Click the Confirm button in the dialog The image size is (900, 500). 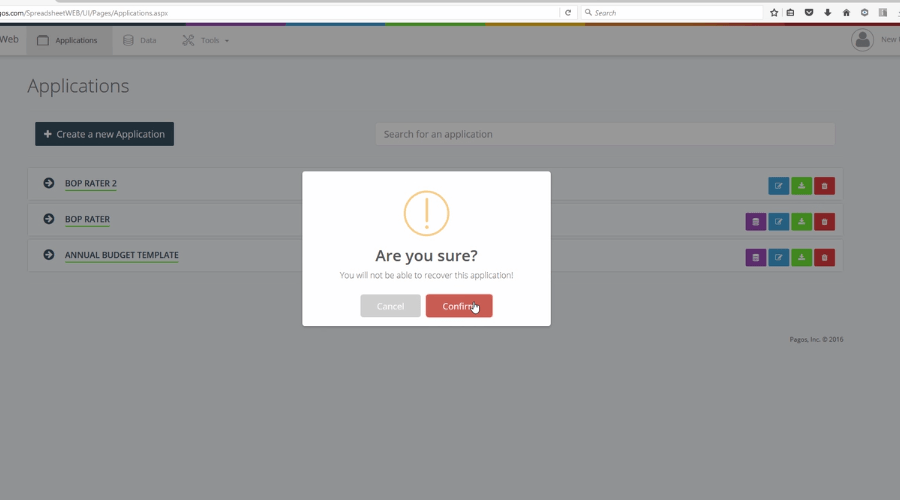tap(459, 306)
